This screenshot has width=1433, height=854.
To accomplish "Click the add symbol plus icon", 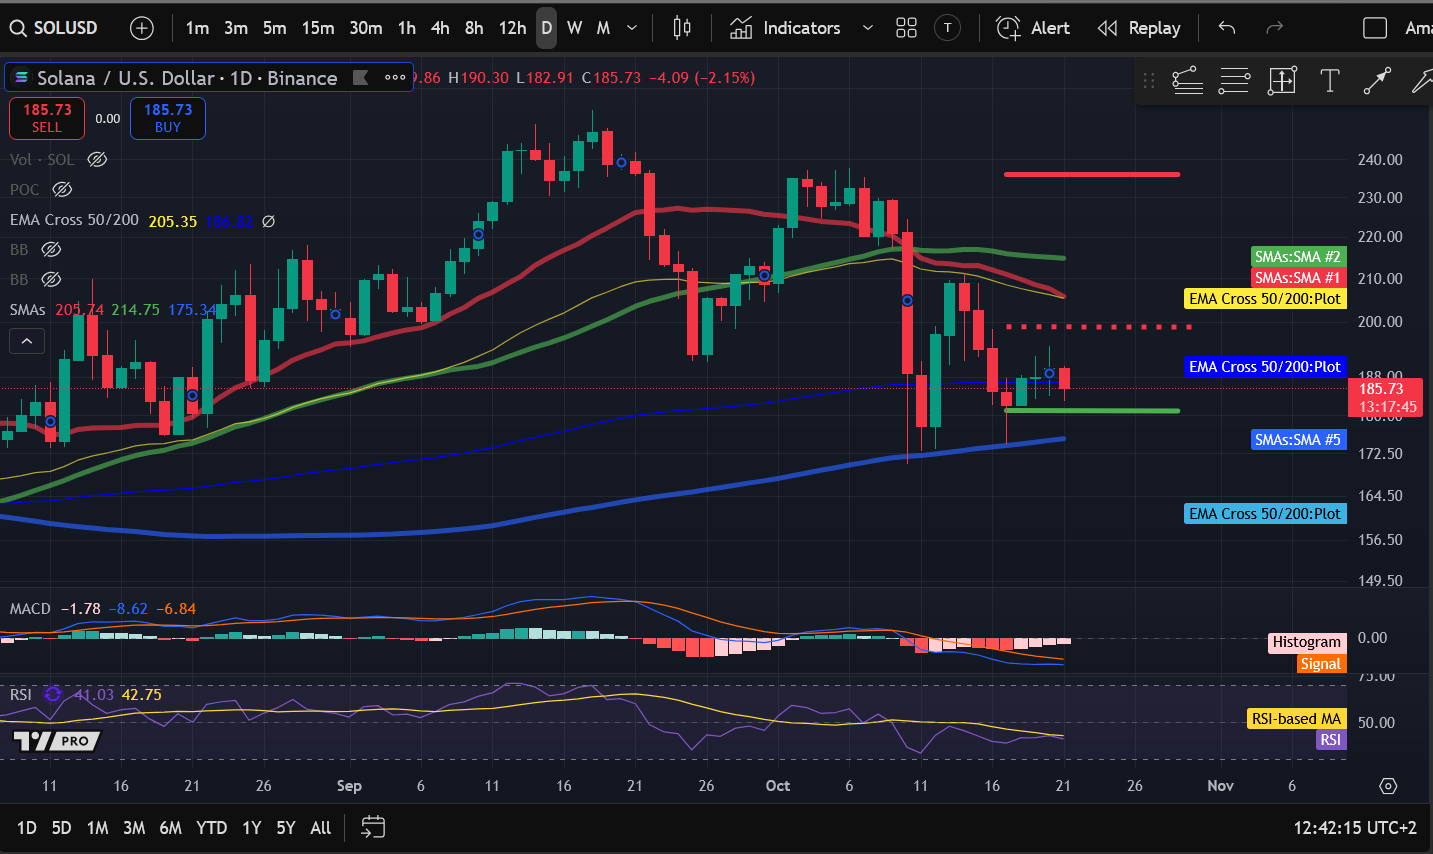I will point(142,28).
